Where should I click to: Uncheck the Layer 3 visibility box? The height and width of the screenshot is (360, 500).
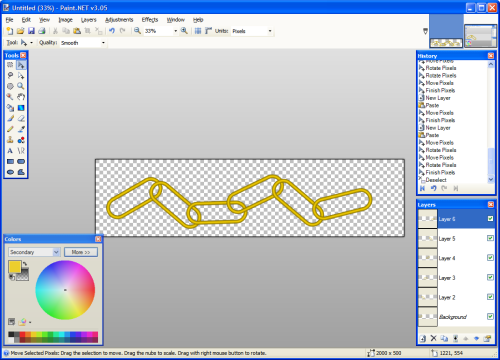coord(490,277)
